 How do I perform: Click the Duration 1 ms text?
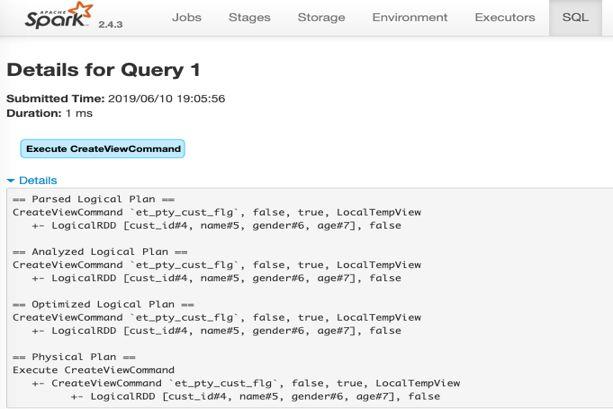point(50,113)
